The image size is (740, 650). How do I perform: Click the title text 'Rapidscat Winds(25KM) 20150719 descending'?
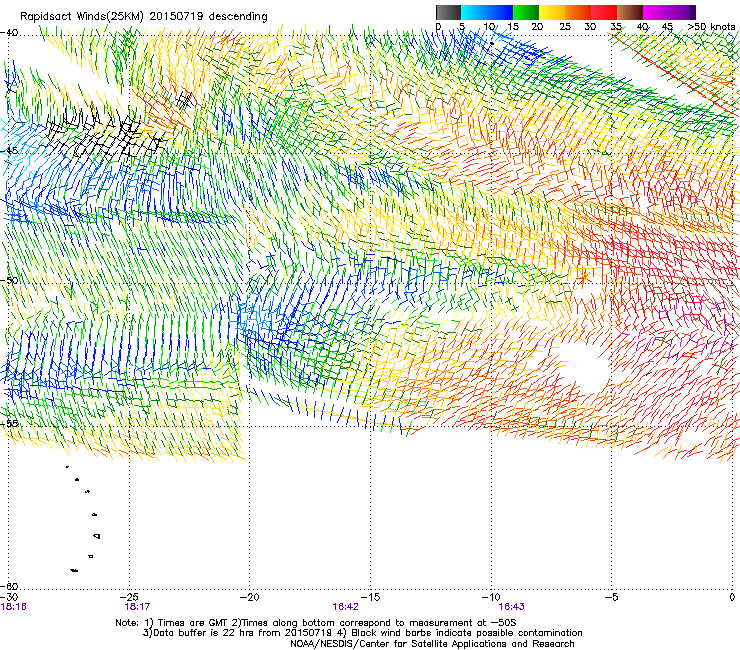coord(143,17)
